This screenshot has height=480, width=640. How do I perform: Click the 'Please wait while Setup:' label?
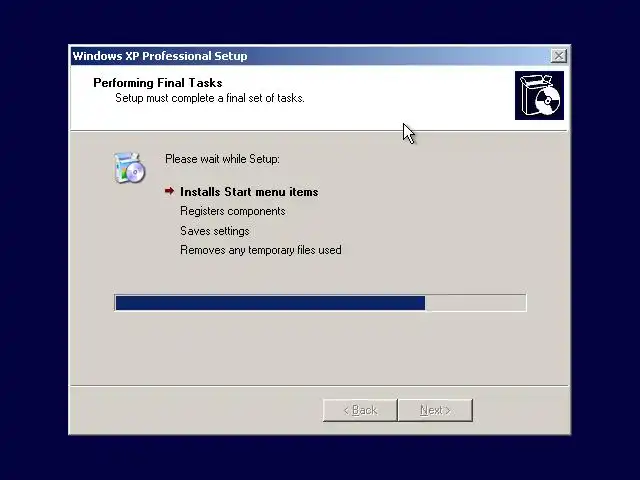pos(222,159)
